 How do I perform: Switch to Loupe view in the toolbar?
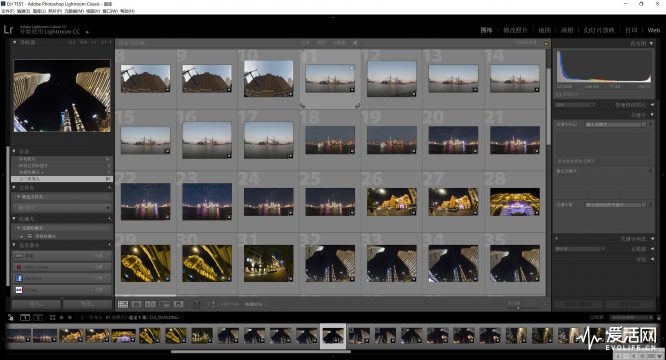[x=136, y=304]
